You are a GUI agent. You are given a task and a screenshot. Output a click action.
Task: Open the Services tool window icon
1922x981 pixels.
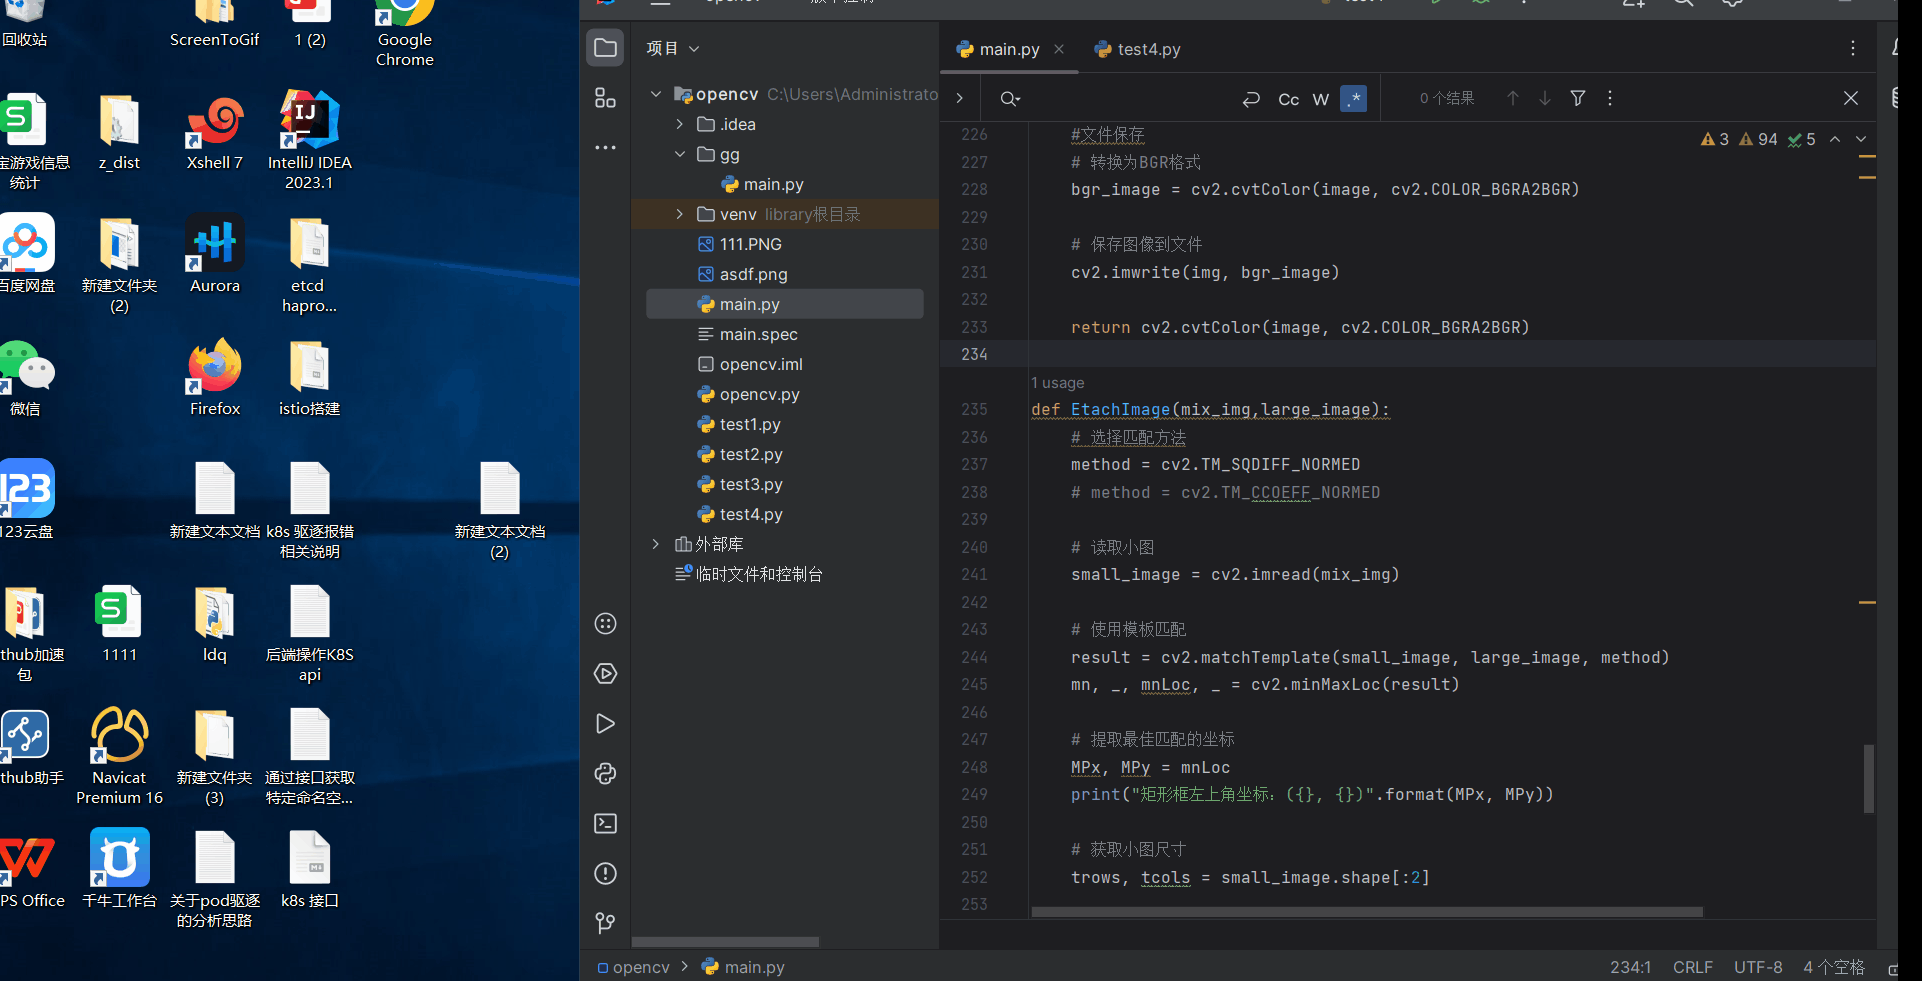(x=605, y=673)
